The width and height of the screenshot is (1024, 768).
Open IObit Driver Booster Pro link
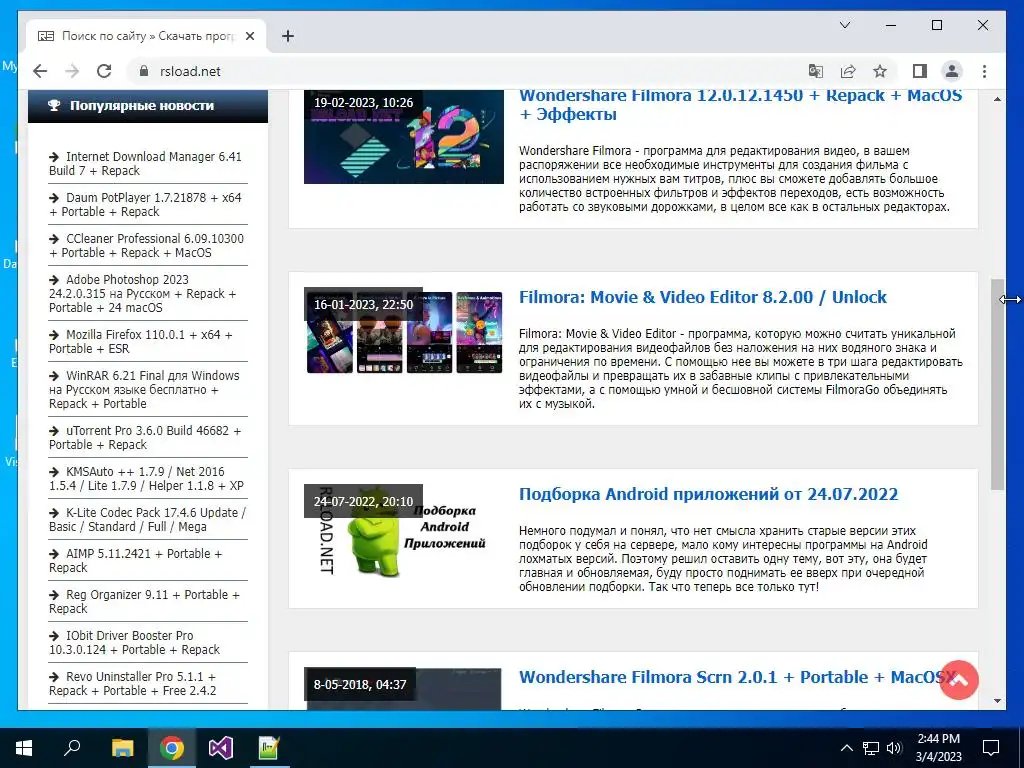[135, 643]
